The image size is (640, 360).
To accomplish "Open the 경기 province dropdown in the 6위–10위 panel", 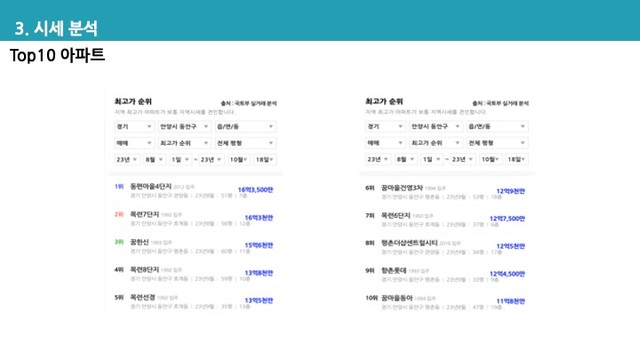I will coord(385,127).
